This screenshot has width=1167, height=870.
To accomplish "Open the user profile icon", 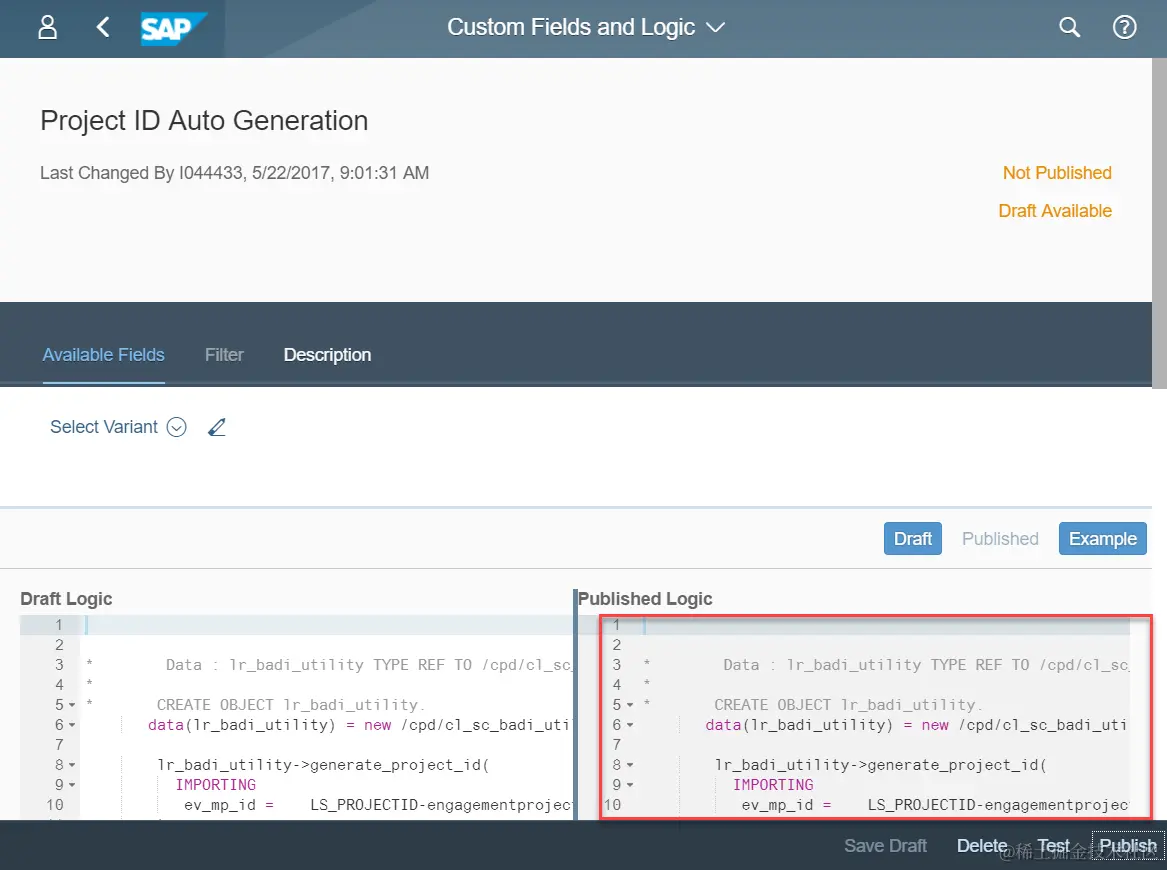I will click(x=46, y=27).
